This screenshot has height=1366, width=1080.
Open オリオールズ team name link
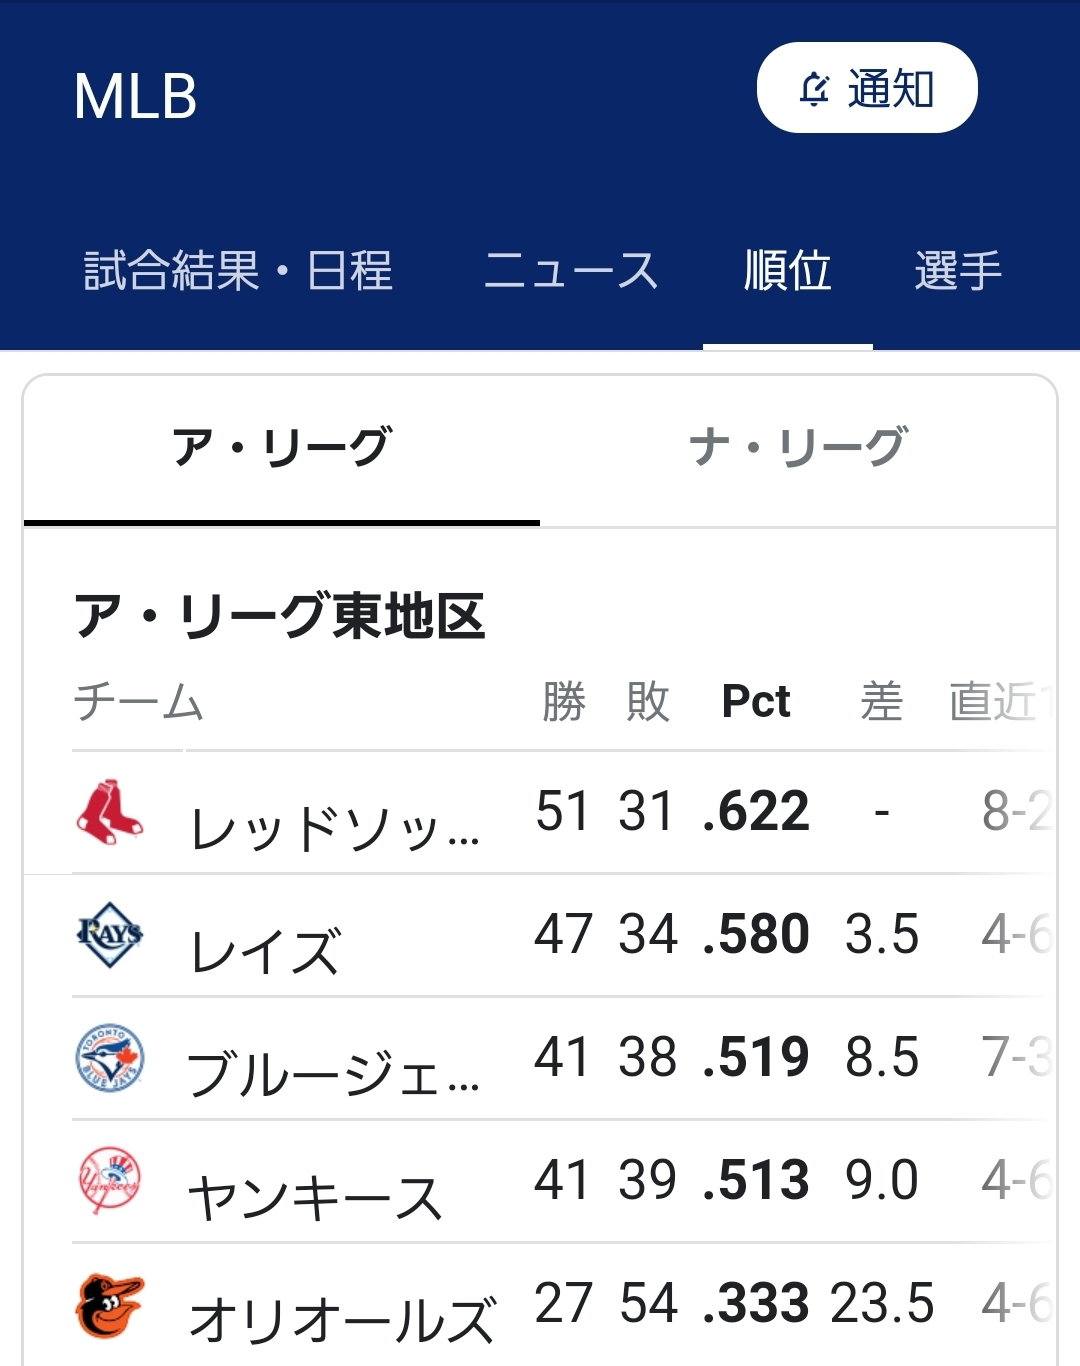(x=342, y=1320)
